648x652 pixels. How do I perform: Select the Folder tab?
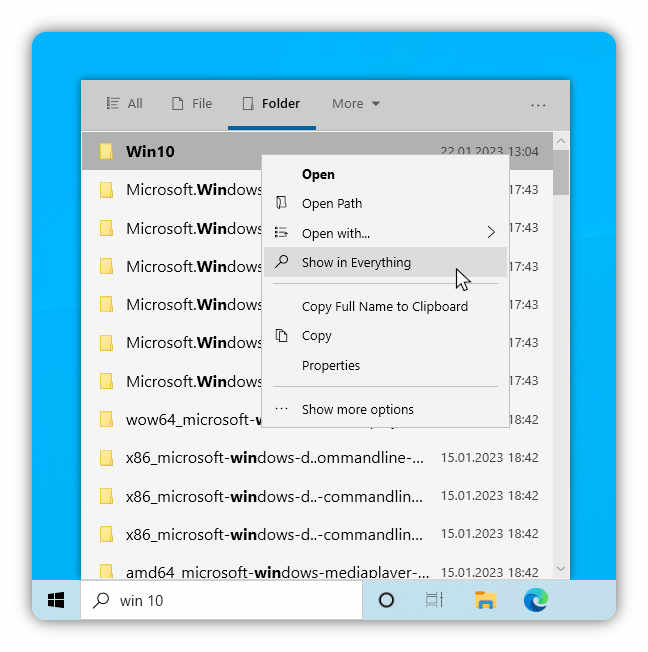click(271, 103)
